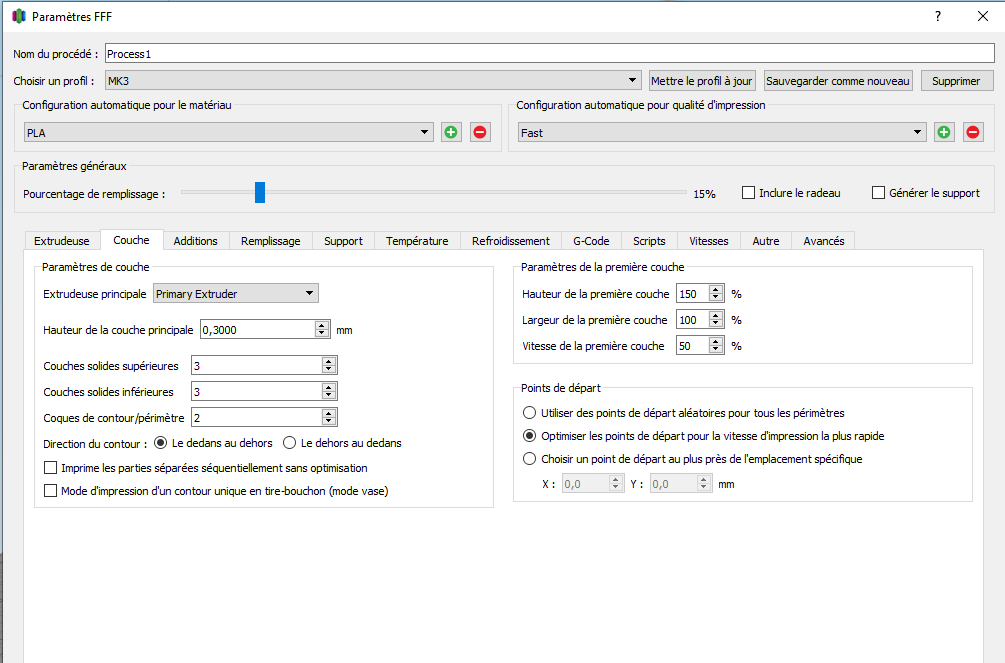Increase Coques de contour/périmètre stepper value

(x=329, y=413)
